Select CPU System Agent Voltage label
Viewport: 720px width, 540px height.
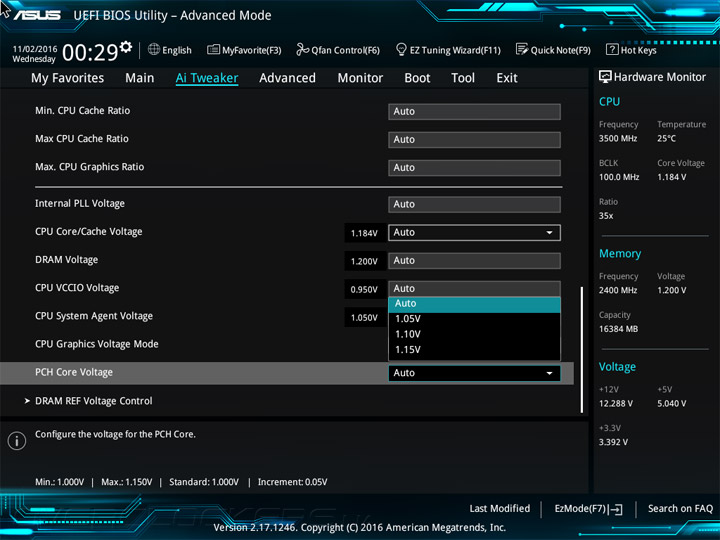[94, 316]
